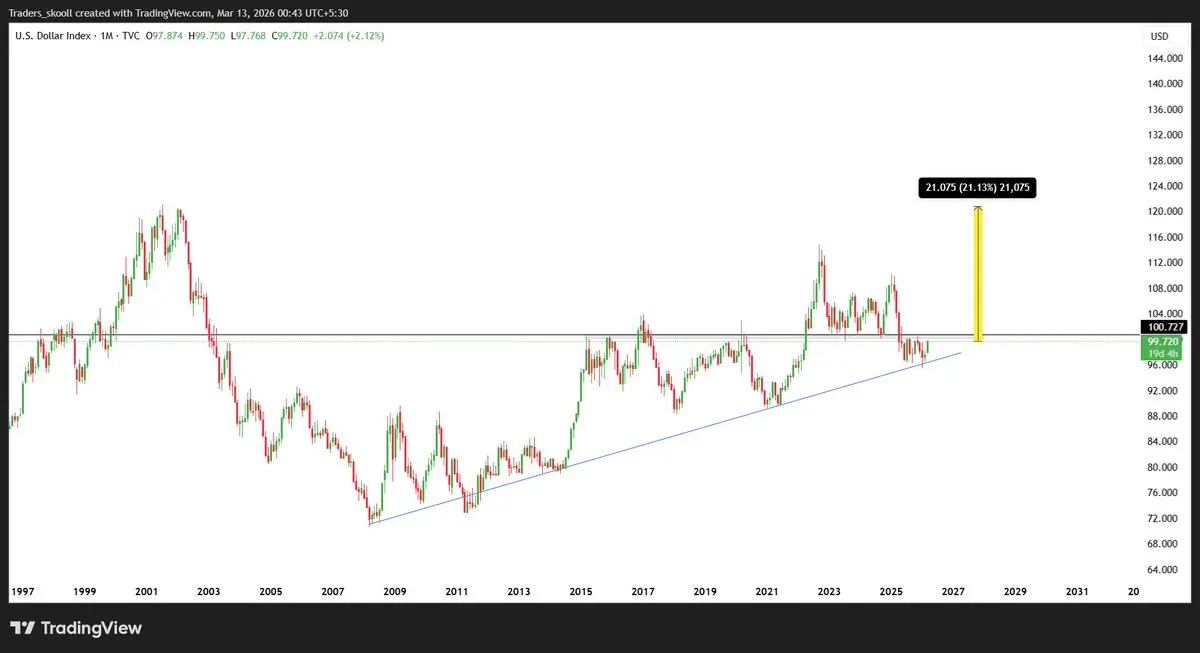Click the 92.000 price axis label
The image size is (1200, 653).
(1162, 391)
